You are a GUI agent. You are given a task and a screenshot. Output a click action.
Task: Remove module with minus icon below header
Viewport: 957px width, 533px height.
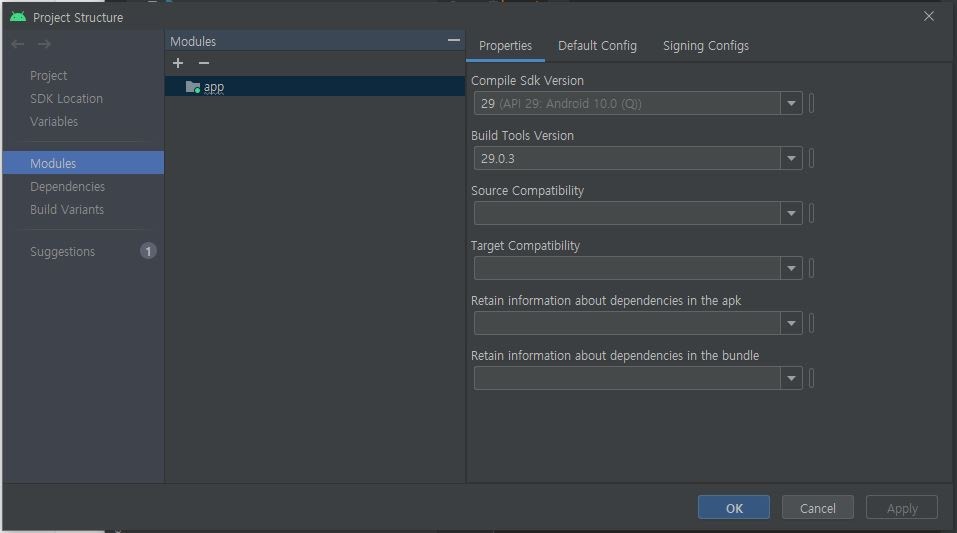click(204, 63)
